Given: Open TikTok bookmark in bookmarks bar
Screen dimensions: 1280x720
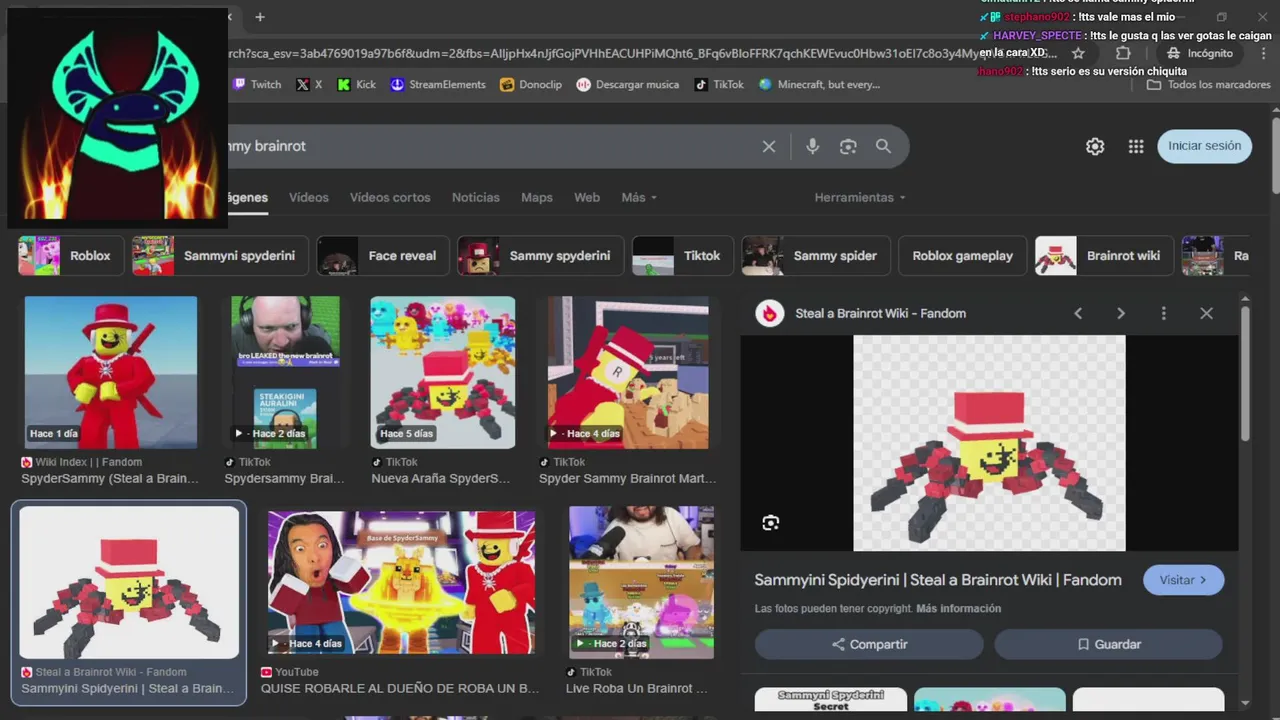Looking at the screenshot, I should pyautogui.click(x=719, y=84).
